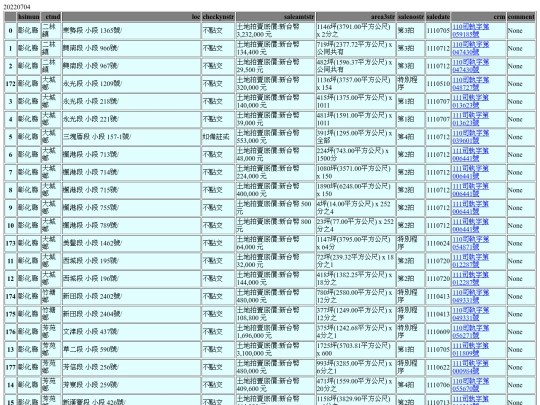540x405 pixels.
Task: Open crm link ending 054871 in row 173
Action: click(x=470, y=243)
